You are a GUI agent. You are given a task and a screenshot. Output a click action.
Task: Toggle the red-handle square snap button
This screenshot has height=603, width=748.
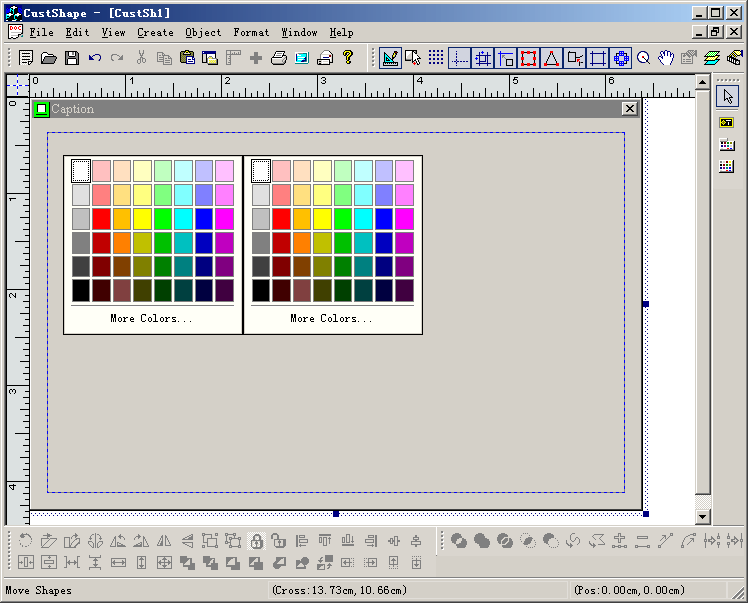[x=529, y=58]
